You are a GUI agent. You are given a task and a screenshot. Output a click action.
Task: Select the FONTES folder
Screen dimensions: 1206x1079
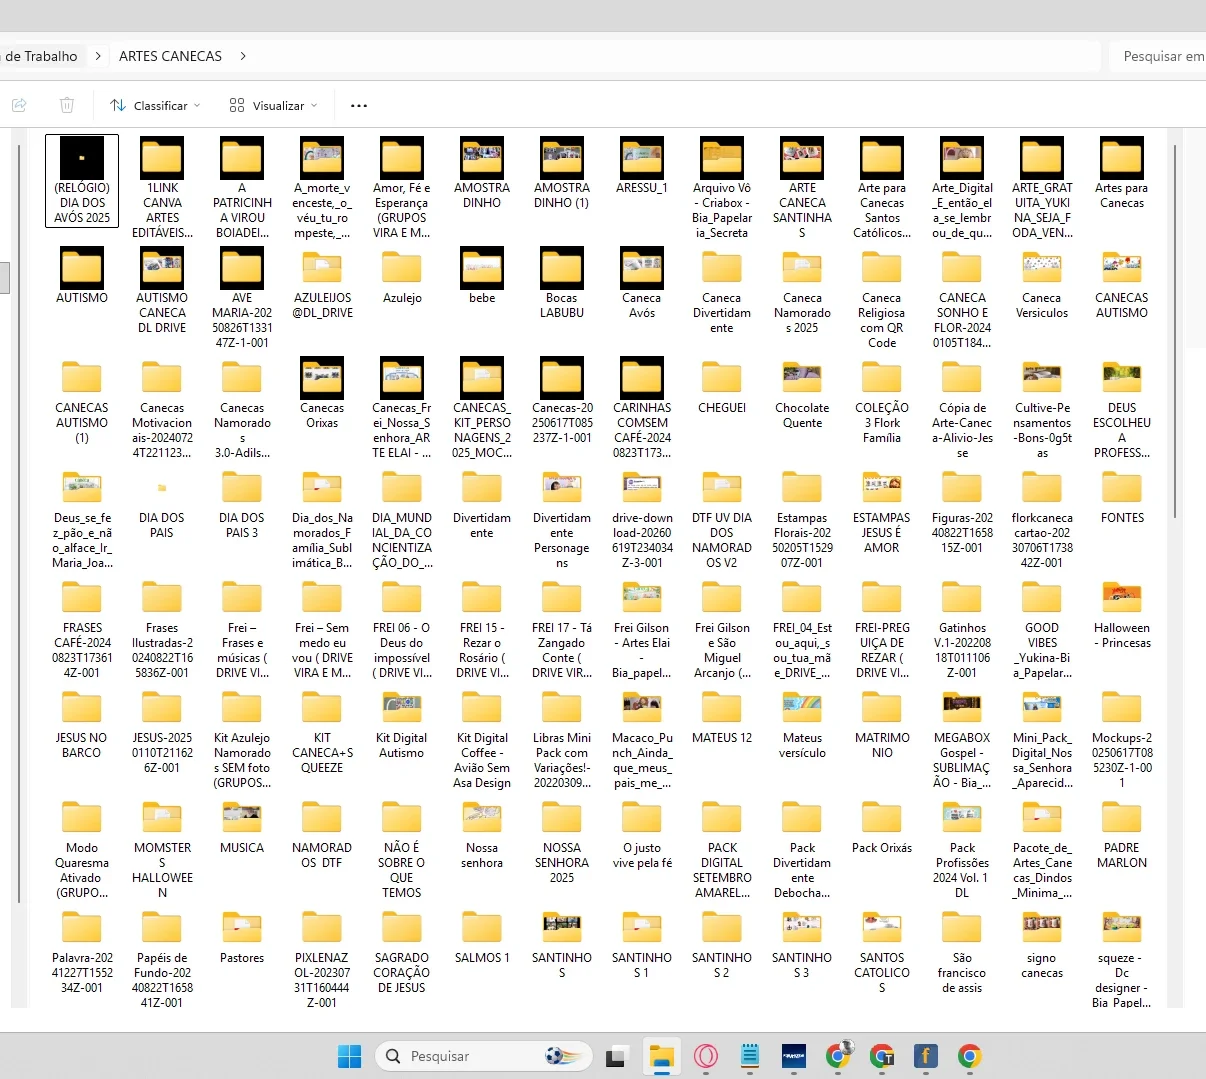point(1122,498)
